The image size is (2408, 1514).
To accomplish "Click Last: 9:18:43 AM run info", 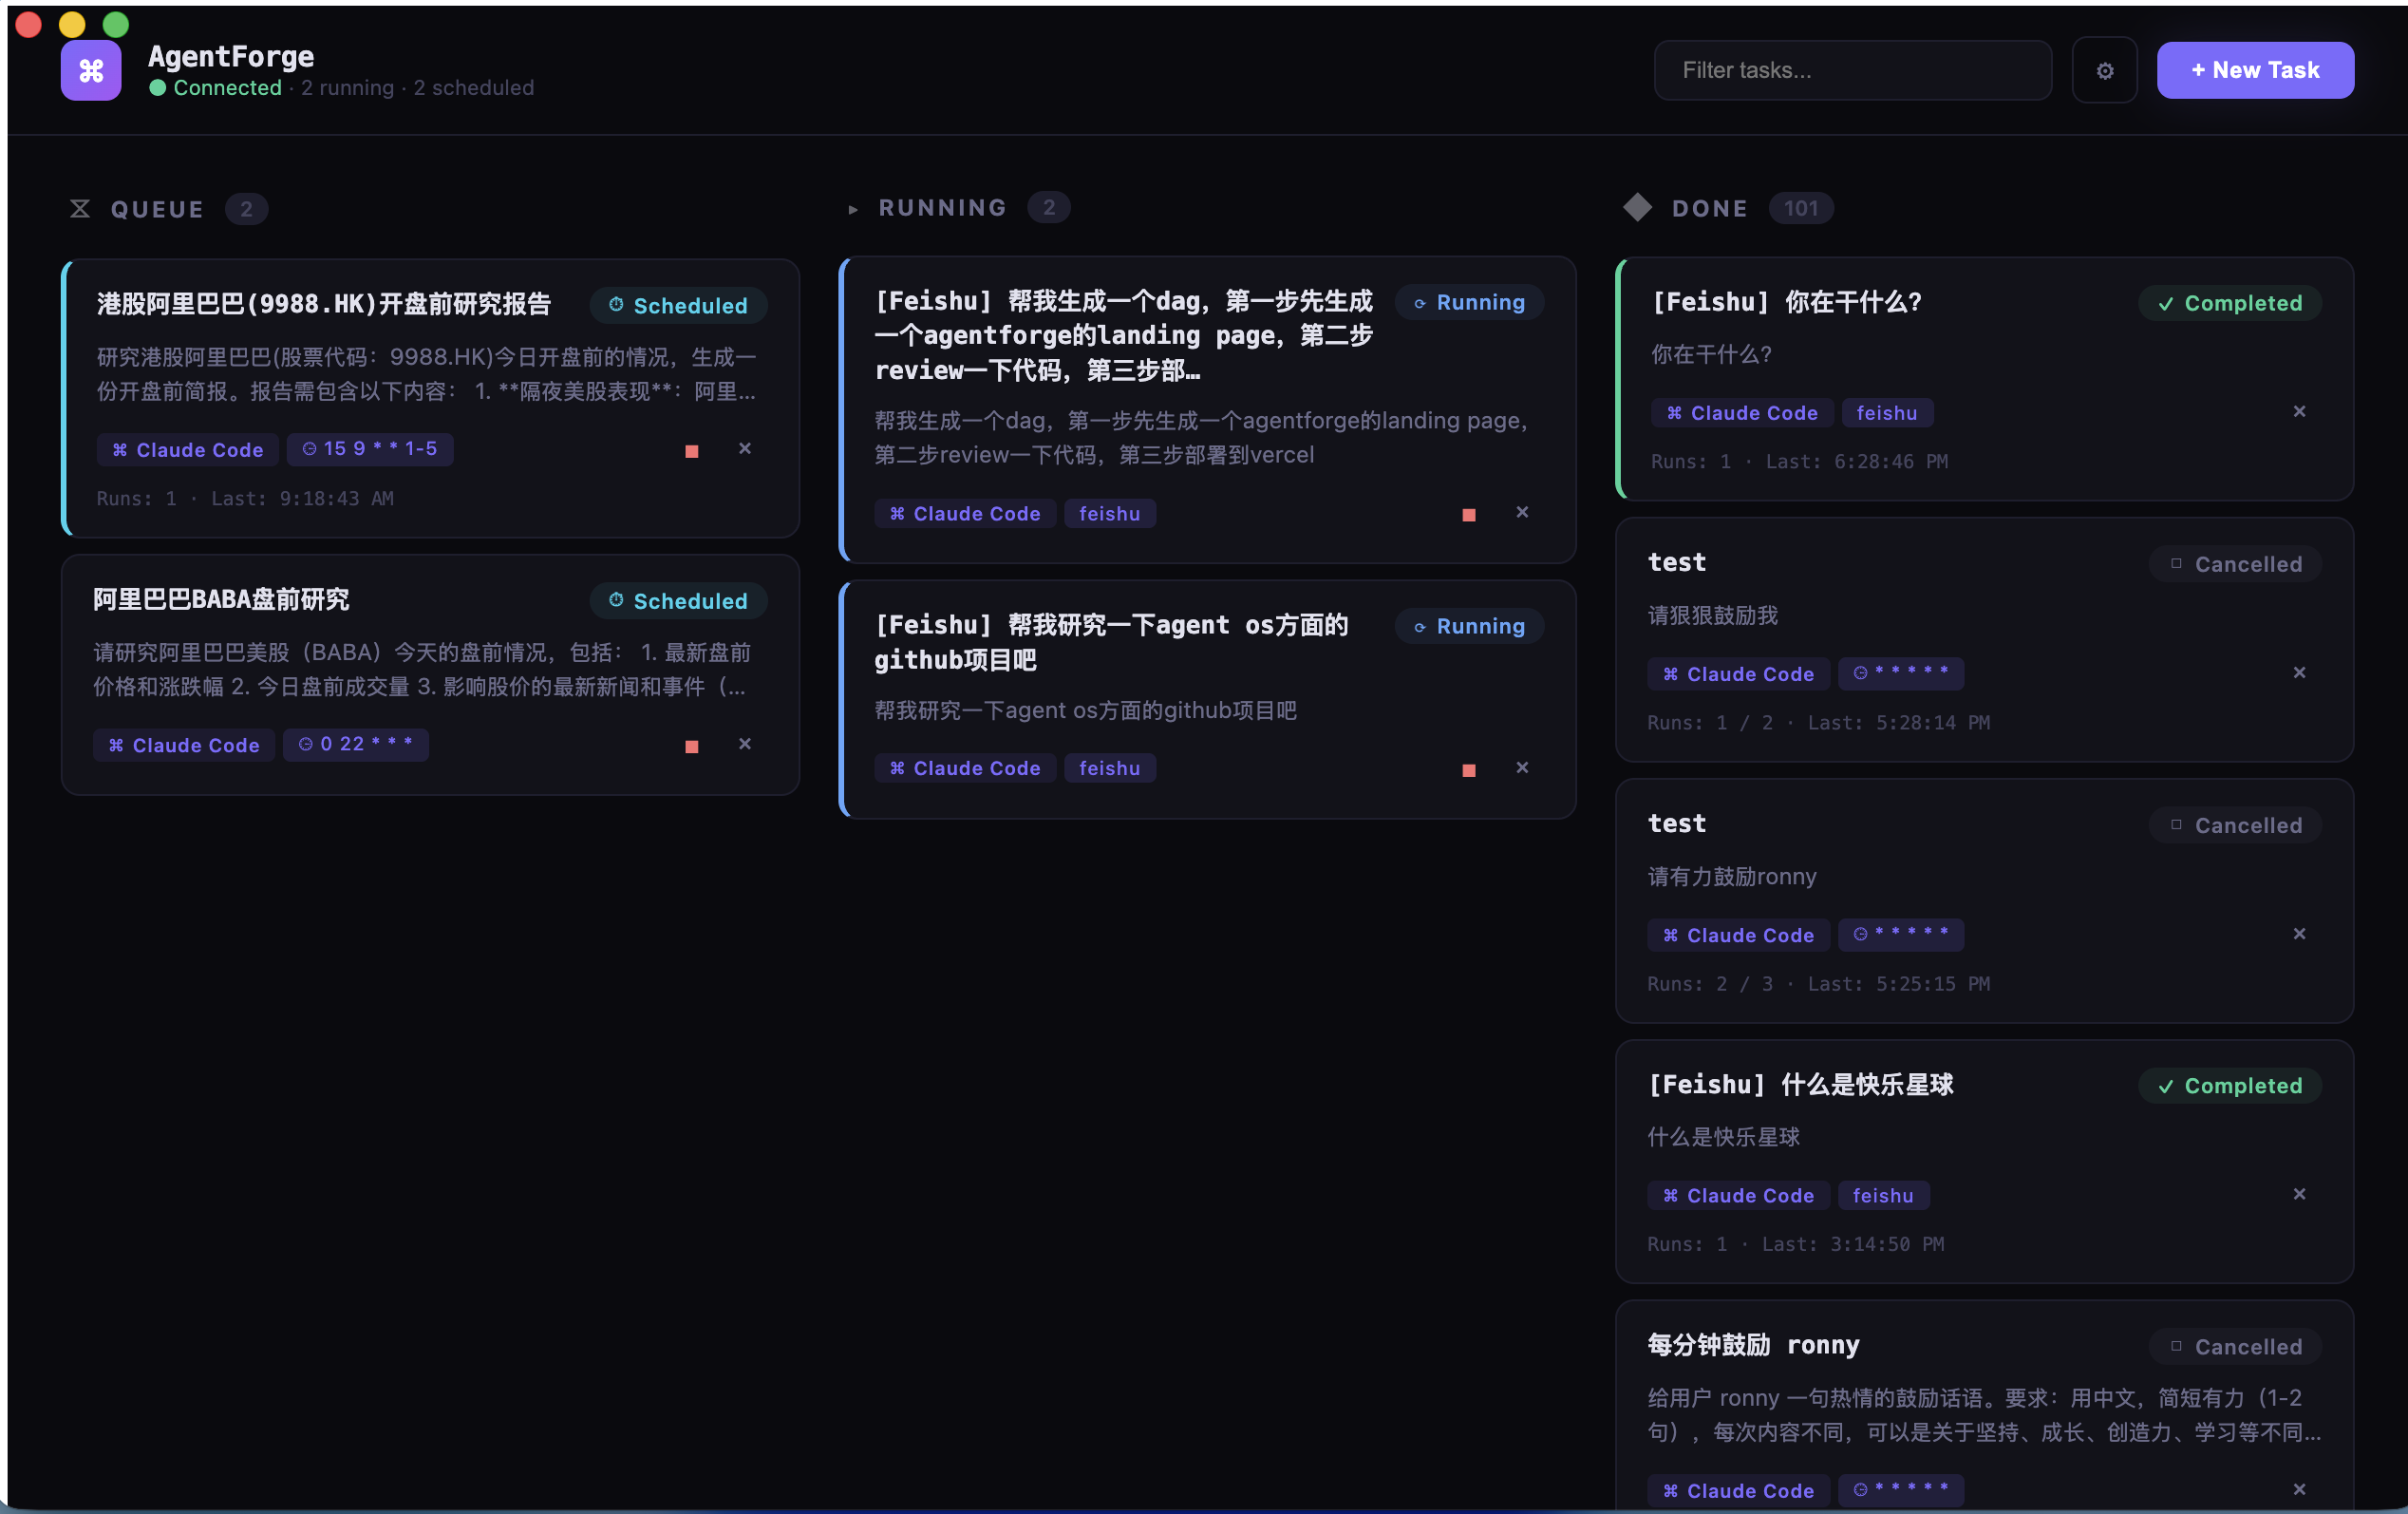I will coord(302,499).
